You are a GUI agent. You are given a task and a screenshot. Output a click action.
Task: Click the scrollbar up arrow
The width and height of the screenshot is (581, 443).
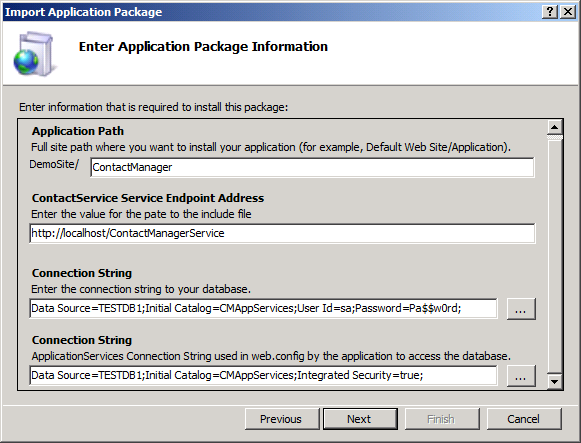click(554, 128)
